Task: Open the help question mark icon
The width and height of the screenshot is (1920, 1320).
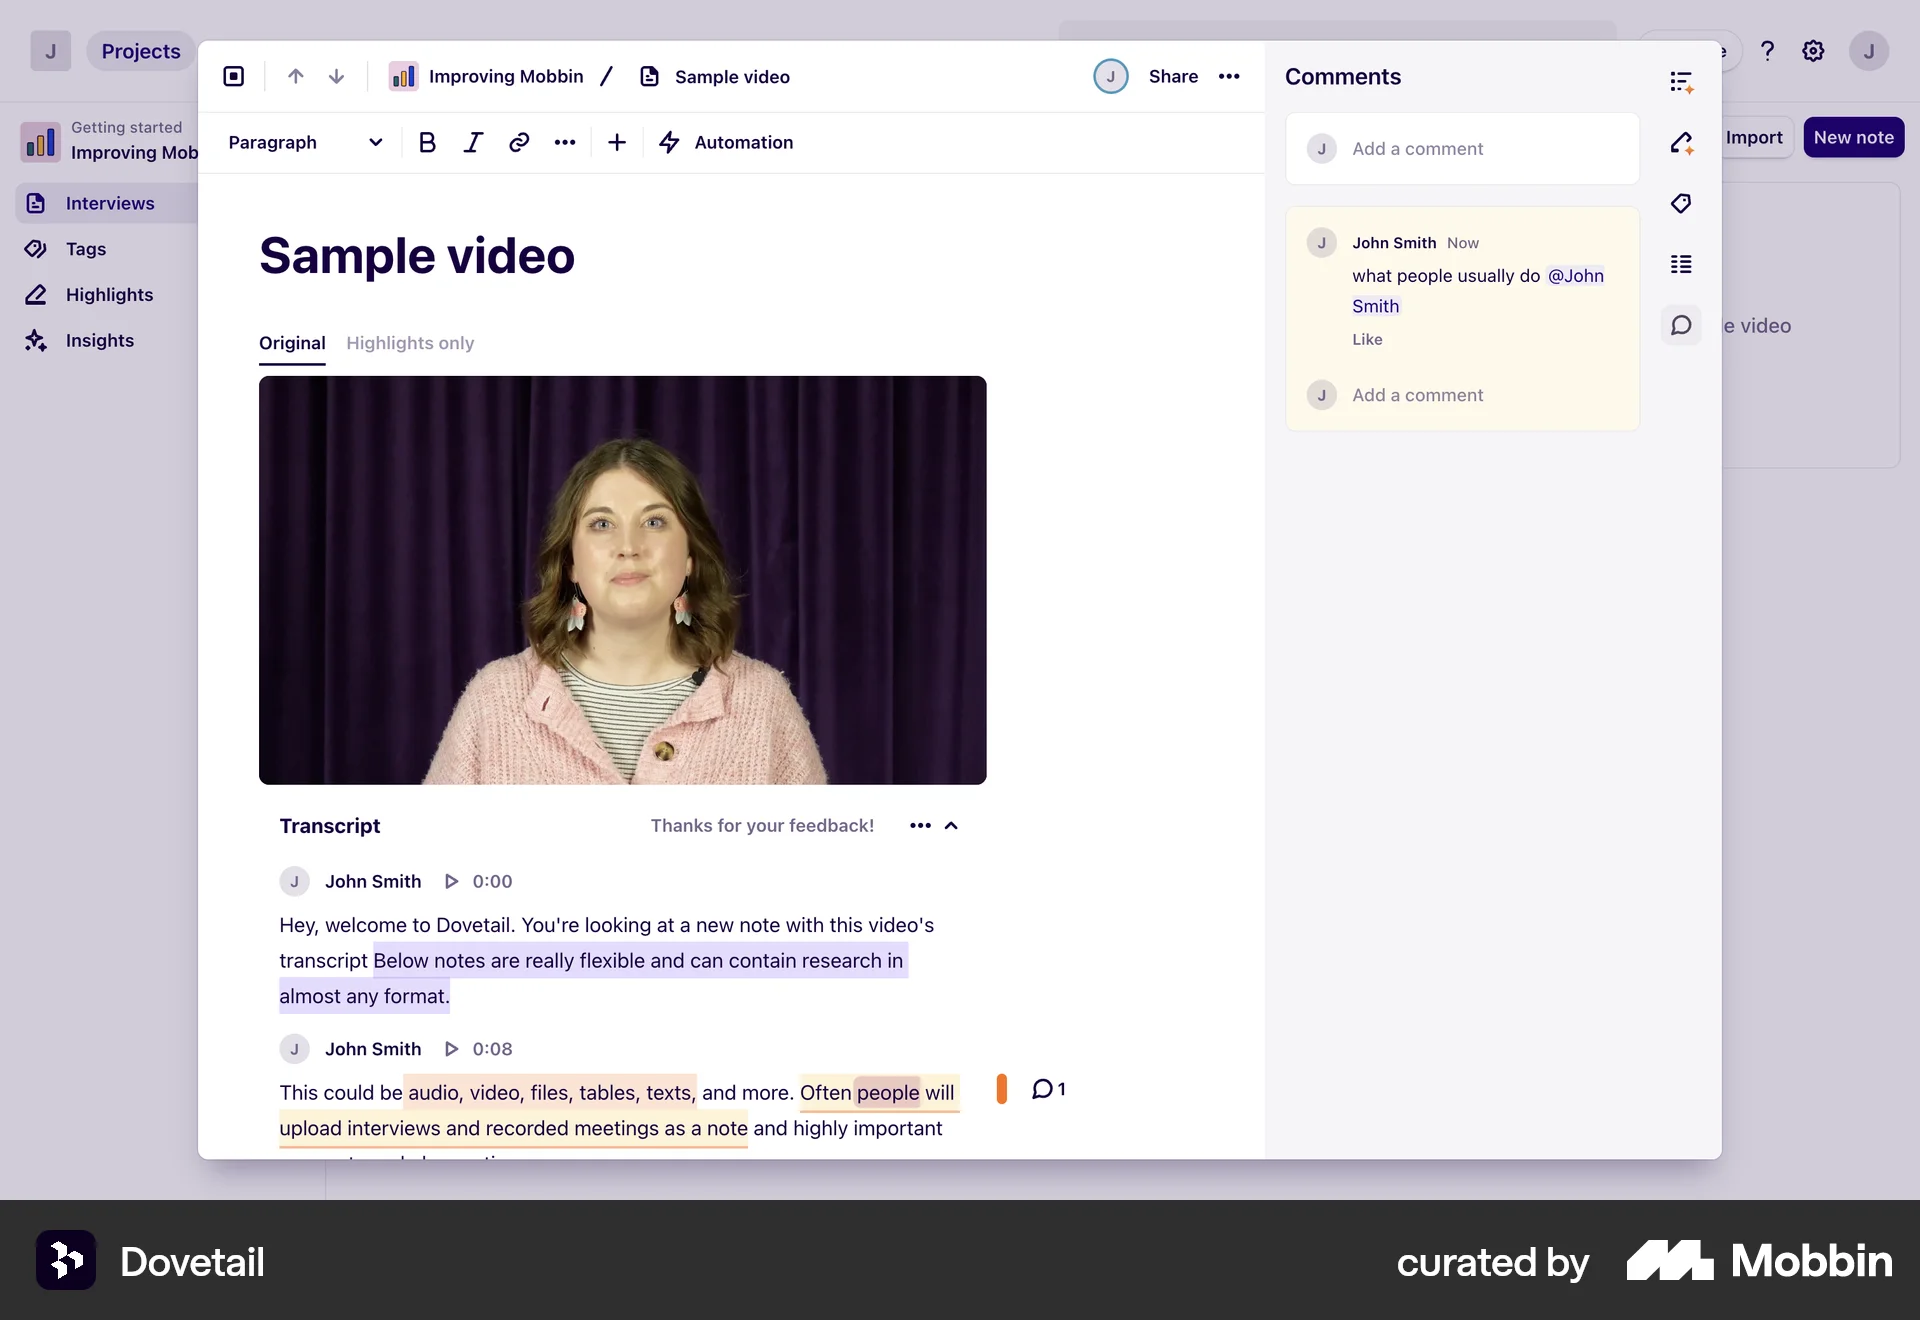Action: (x=1767, y=51)
